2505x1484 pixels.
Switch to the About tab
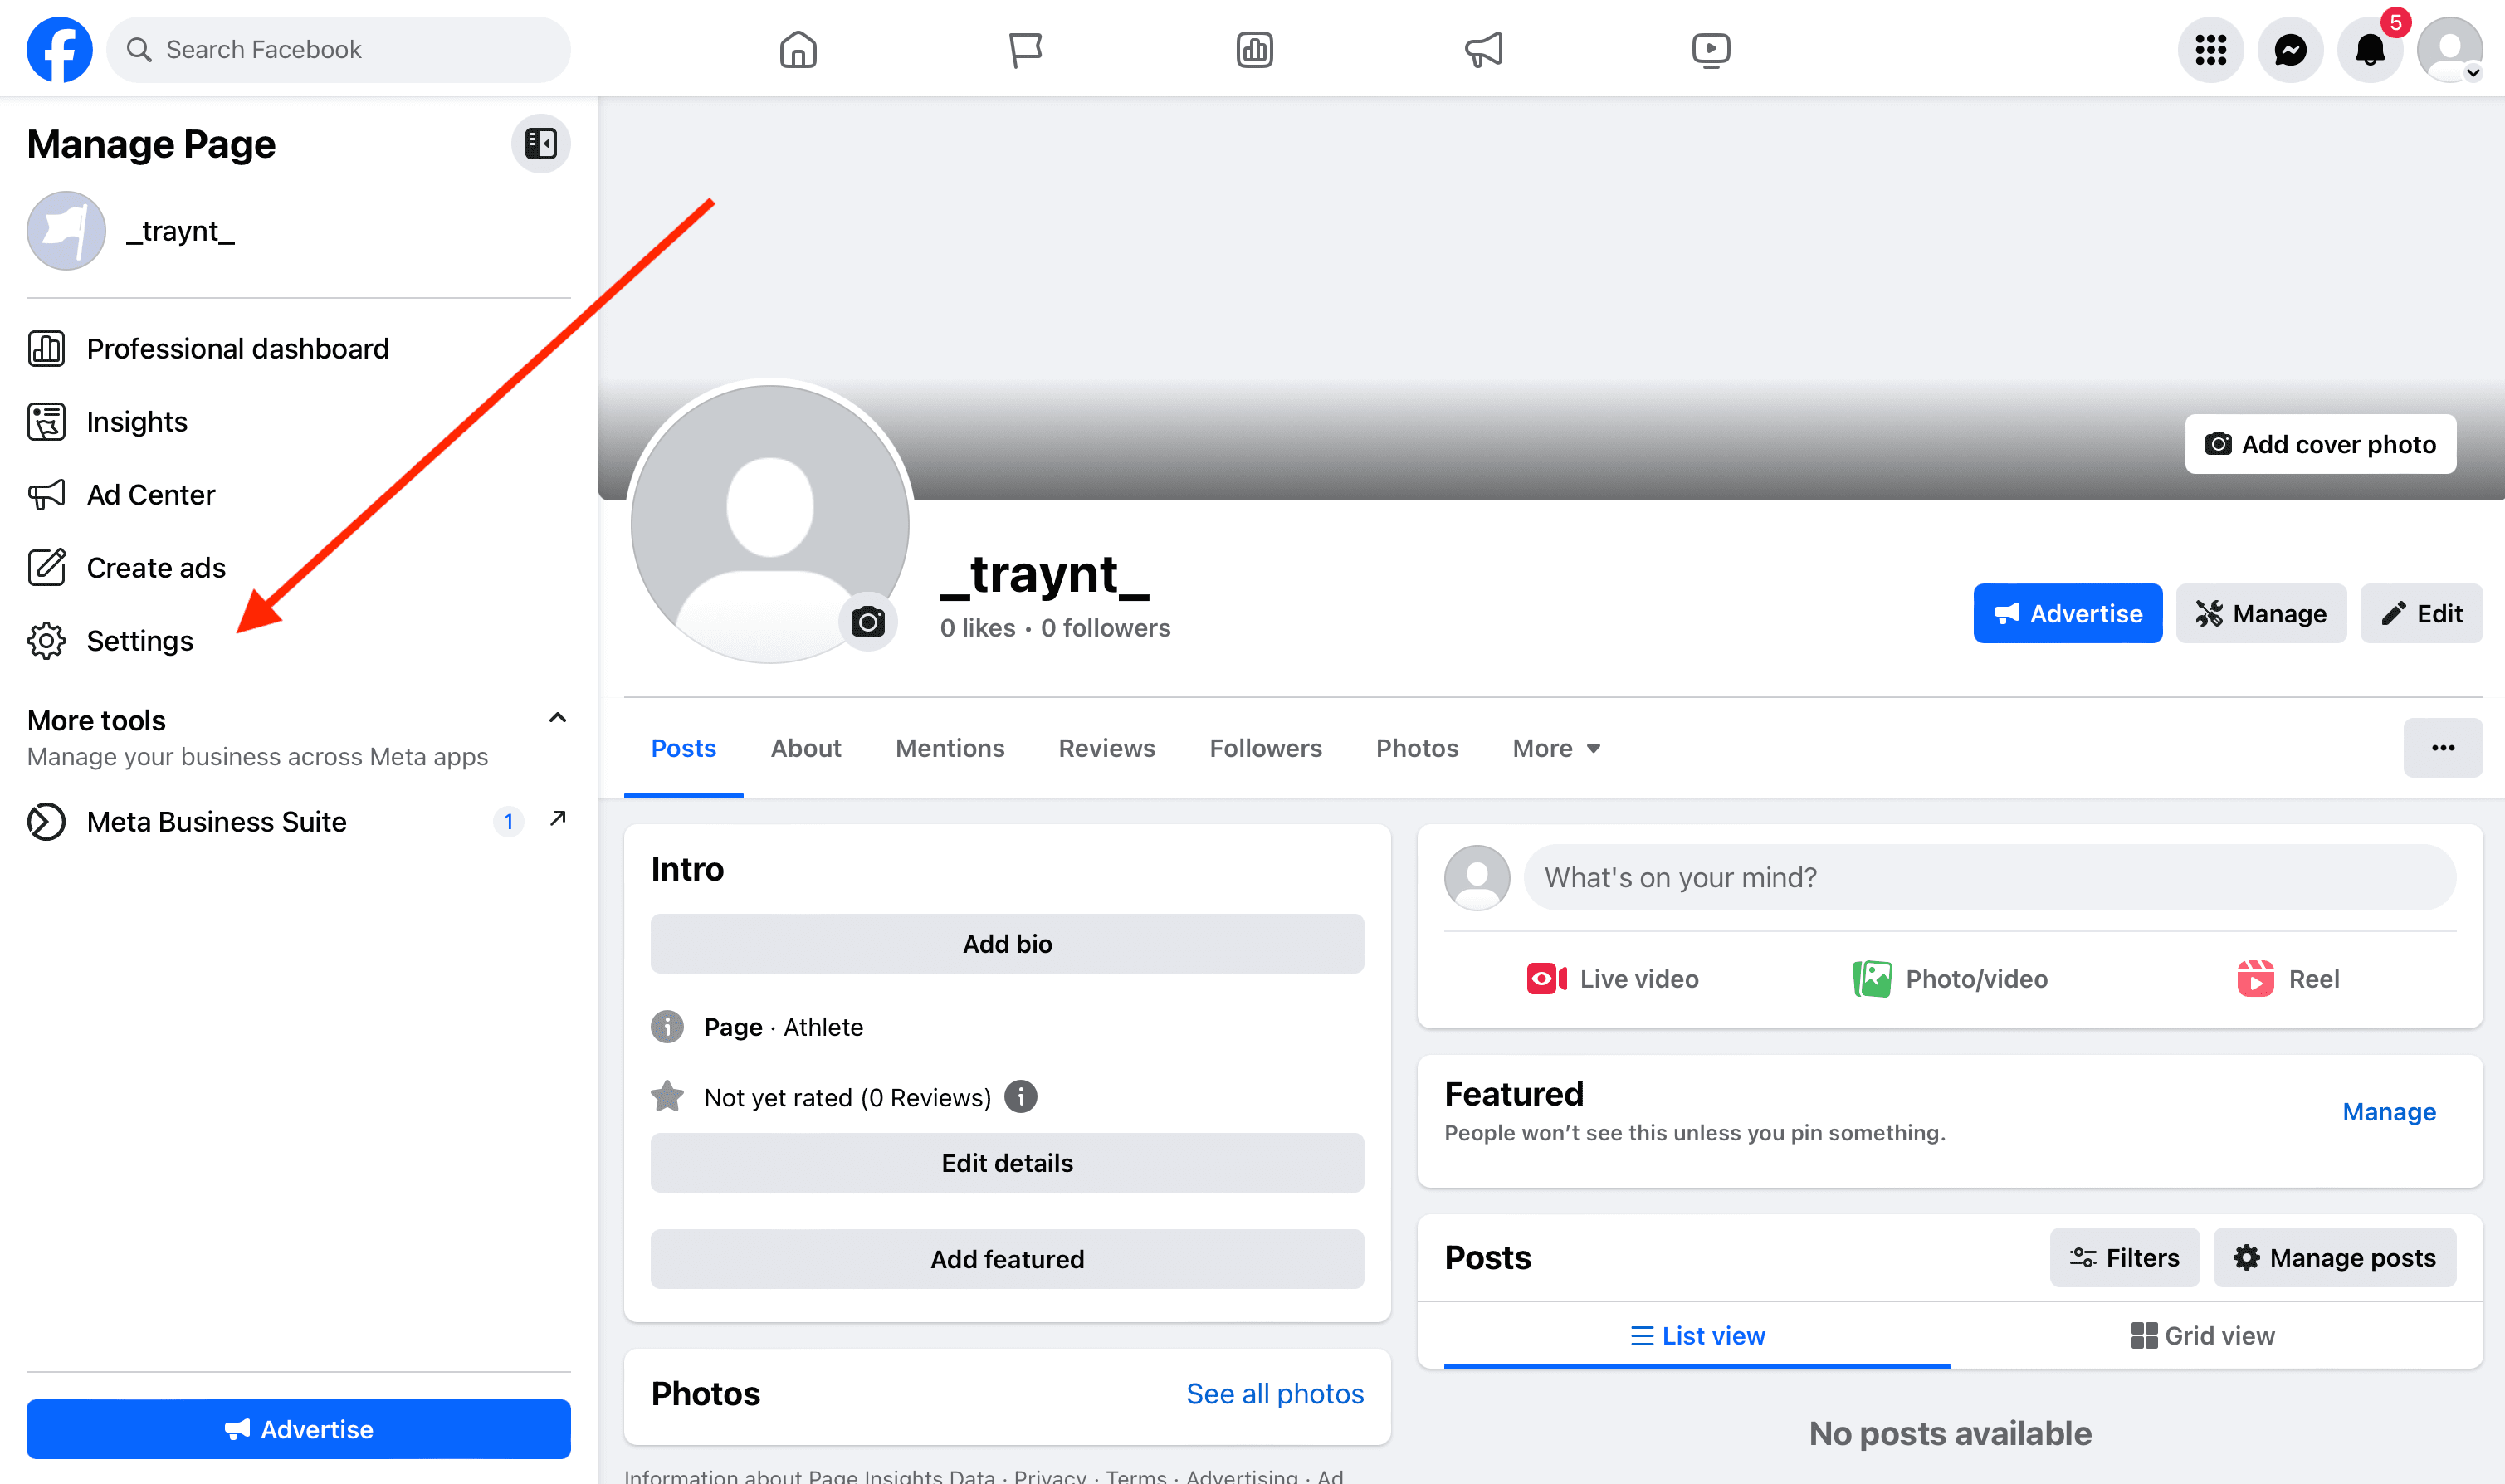(805, 748)
